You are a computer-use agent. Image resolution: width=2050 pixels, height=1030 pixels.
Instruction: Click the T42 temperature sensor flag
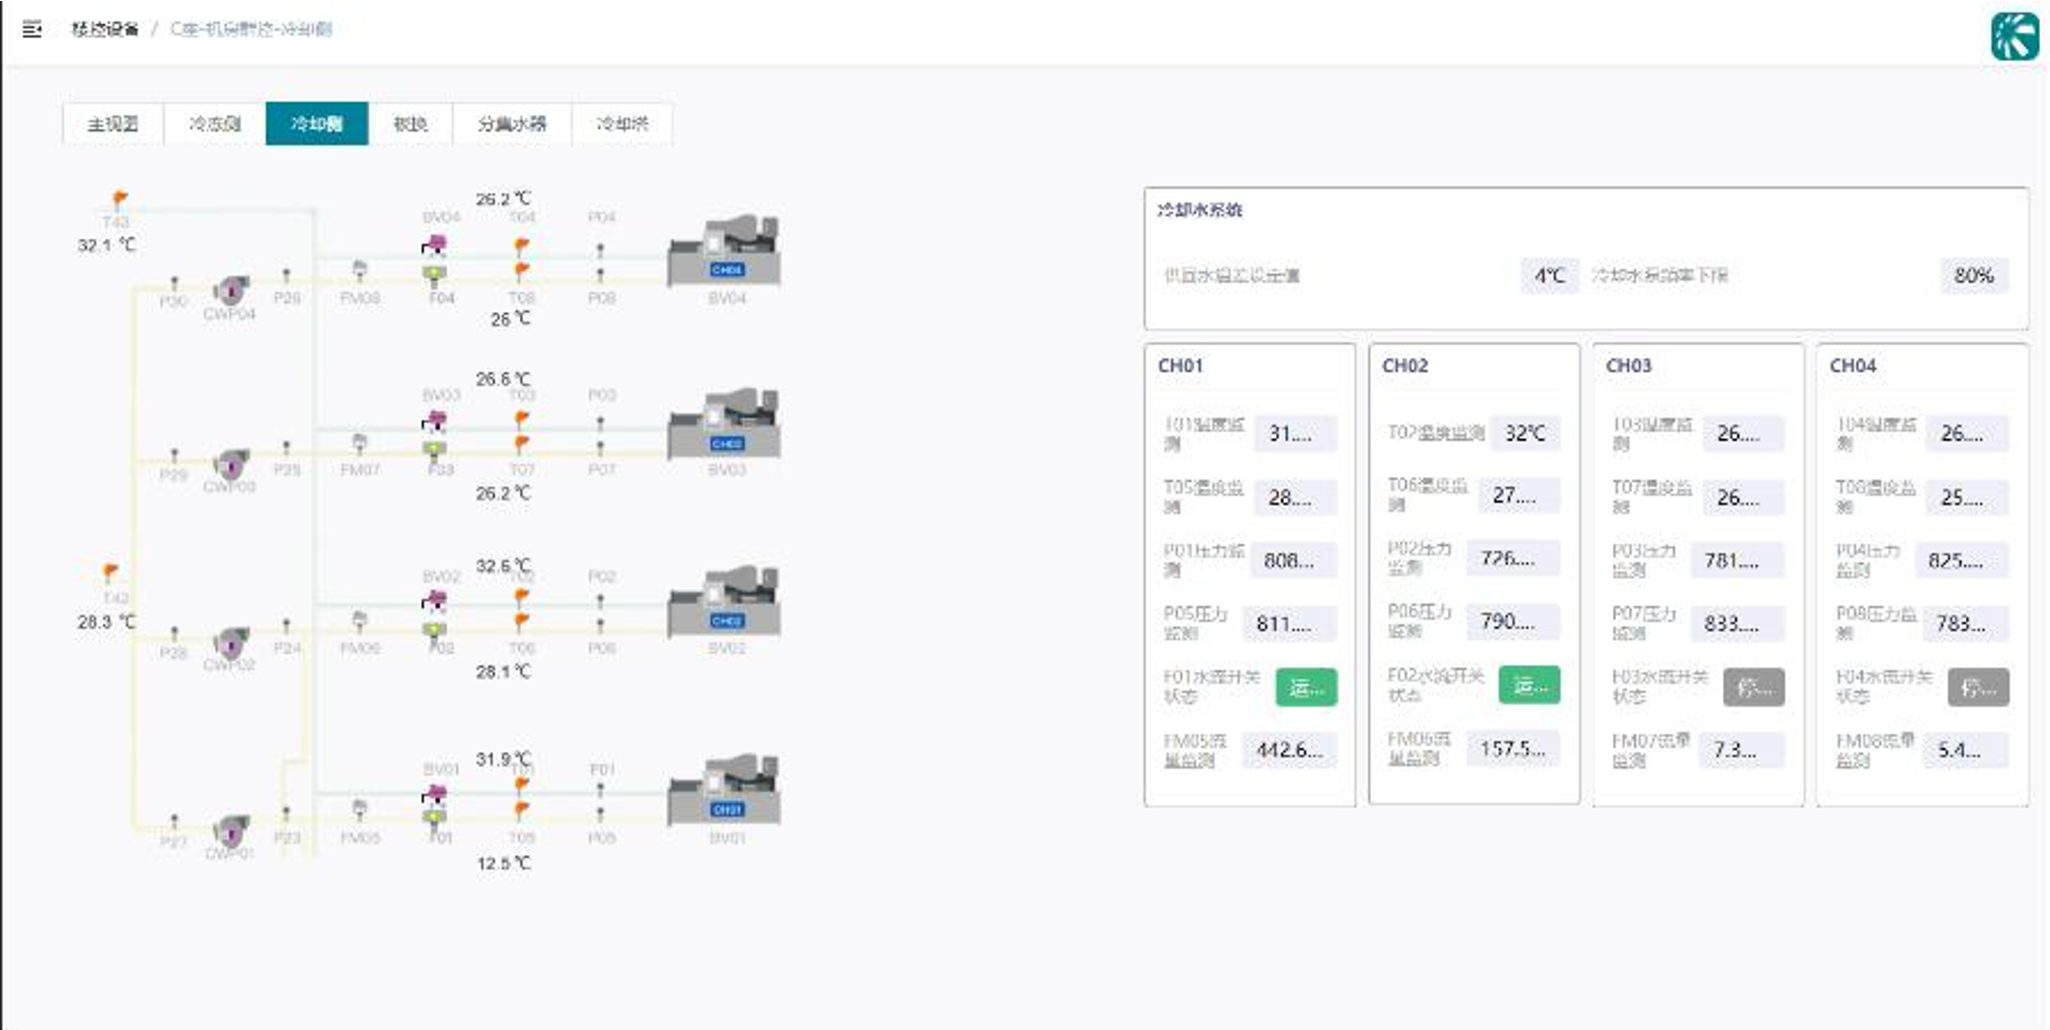pyautogui.click(x=110, y=573)
